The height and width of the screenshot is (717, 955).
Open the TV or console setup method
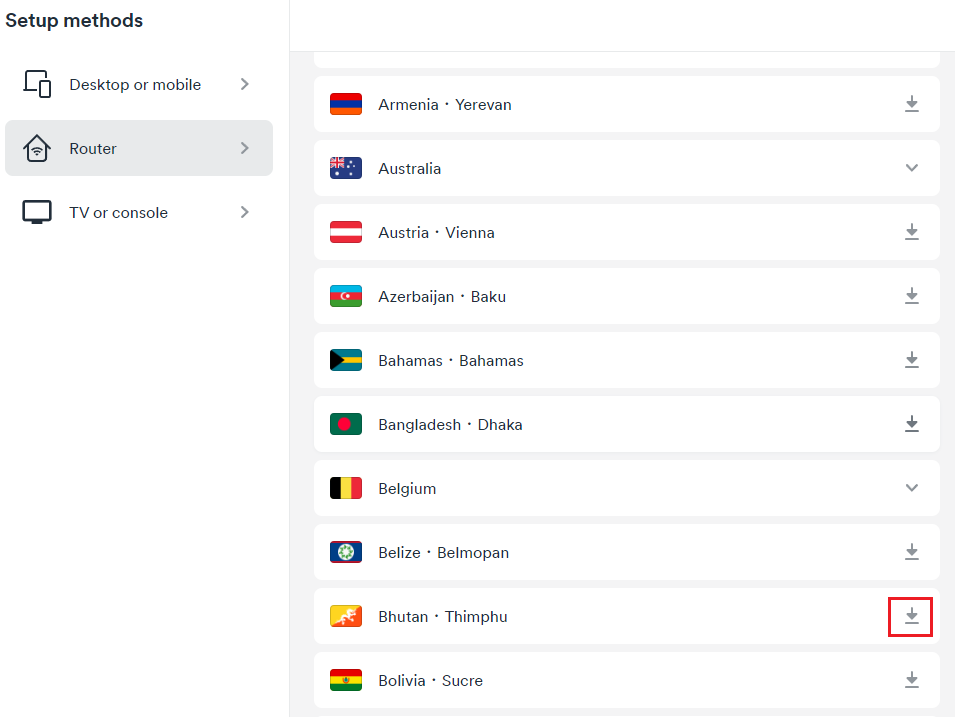[x=118, y=213]
